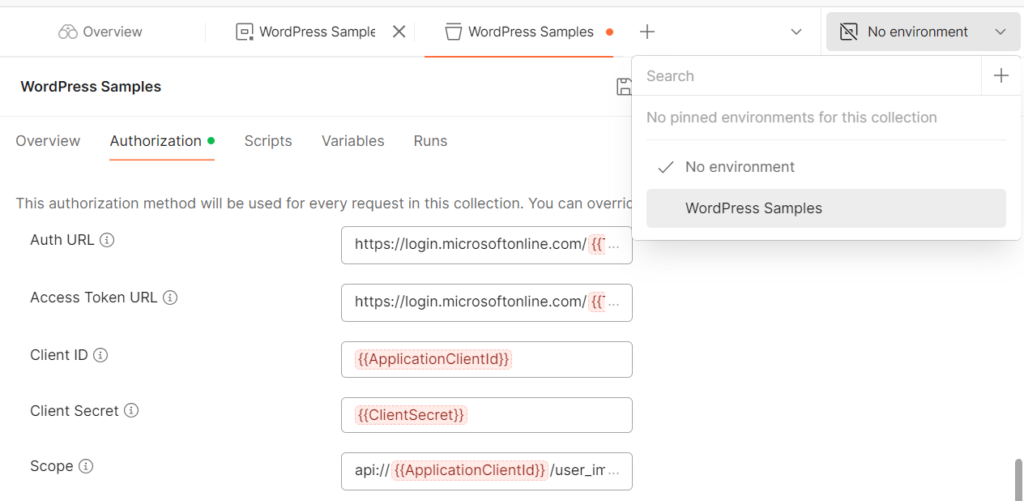1024x501 pixels.
Task: Click the No pinned environments message
Action: point(792,118)
